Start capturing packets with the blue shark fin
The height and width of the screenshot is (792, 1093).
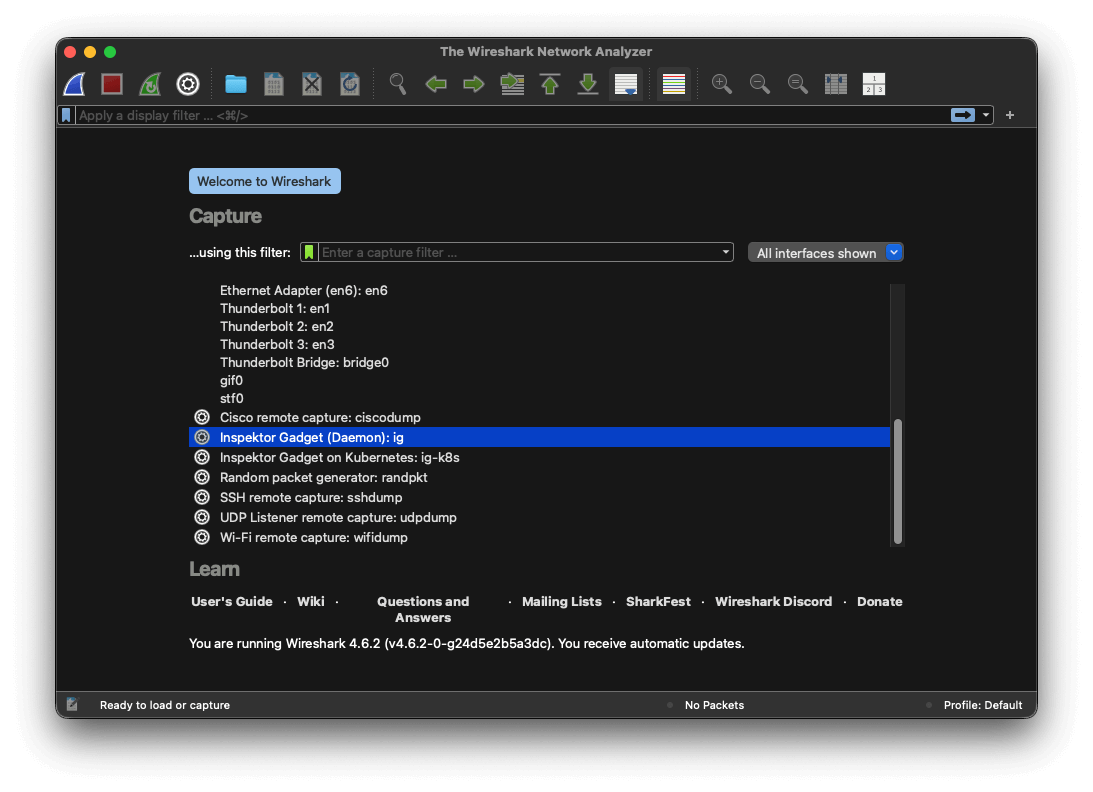(73, 84)
